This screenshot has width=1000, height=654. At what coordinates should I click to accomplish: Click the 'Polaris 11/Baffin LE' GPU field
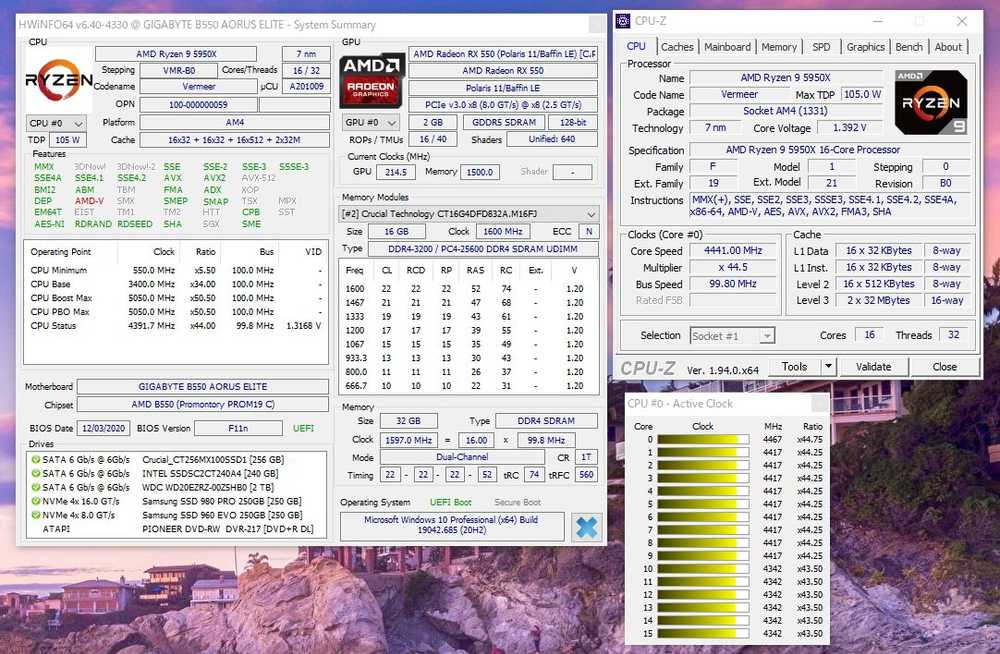click(x=503, y=88)
